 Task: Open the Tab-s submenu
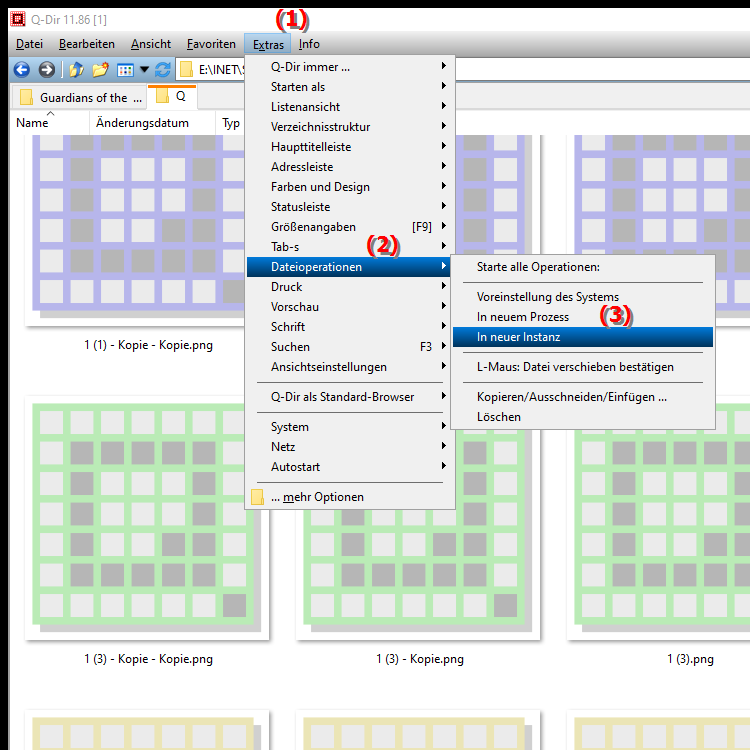350,247
